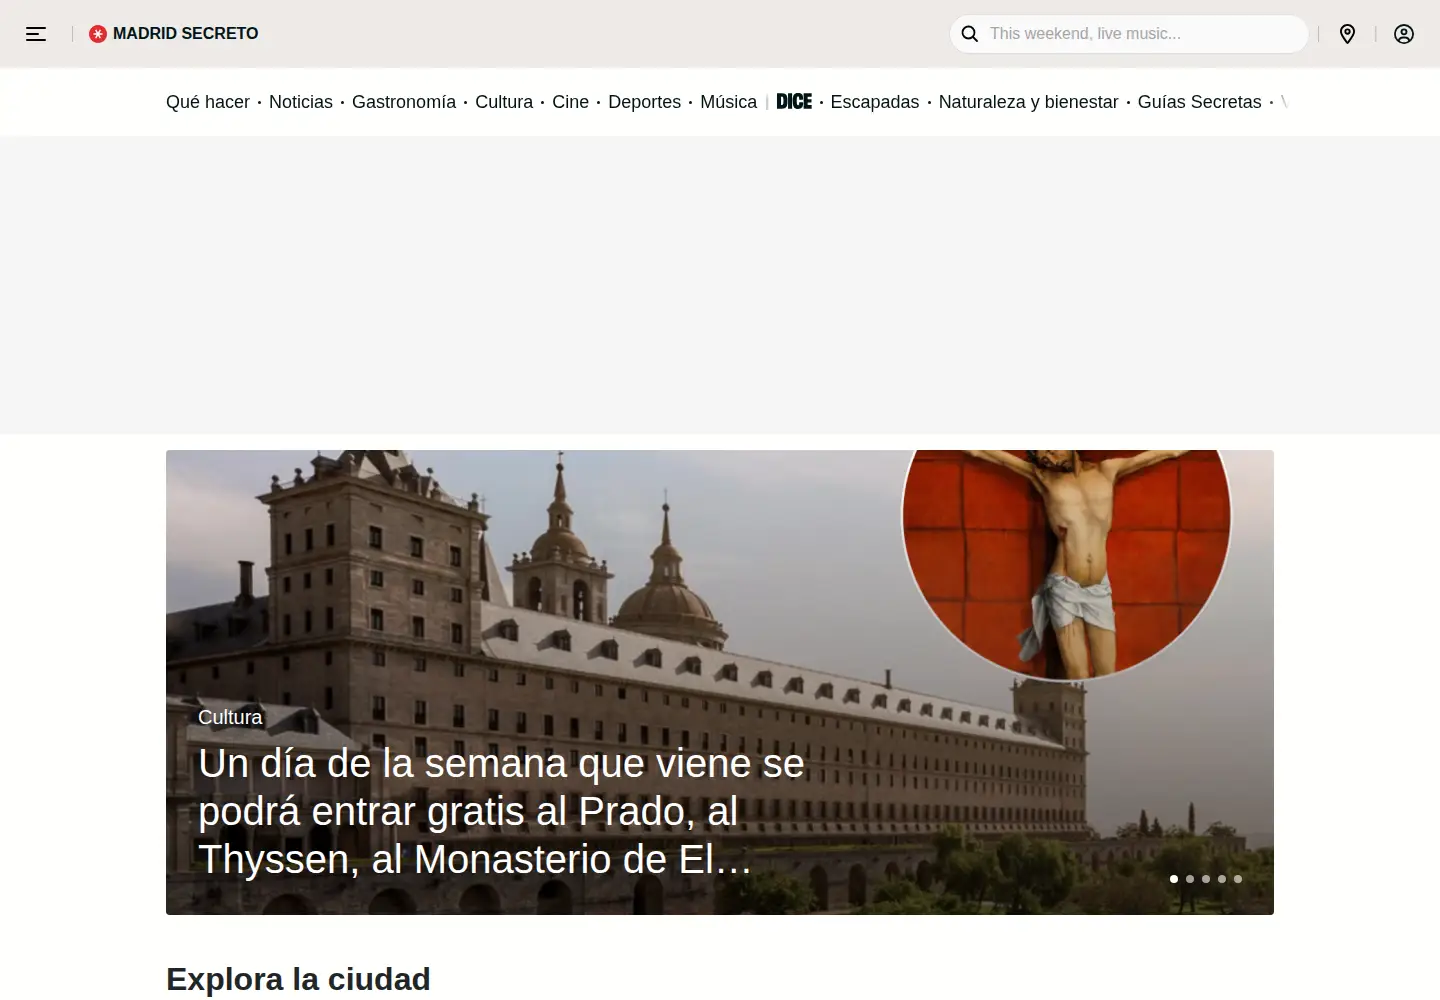Open Naturaleza y bienestar section
Viewport: 1440px width, 1000px height.
click(x=1029, y=102)
